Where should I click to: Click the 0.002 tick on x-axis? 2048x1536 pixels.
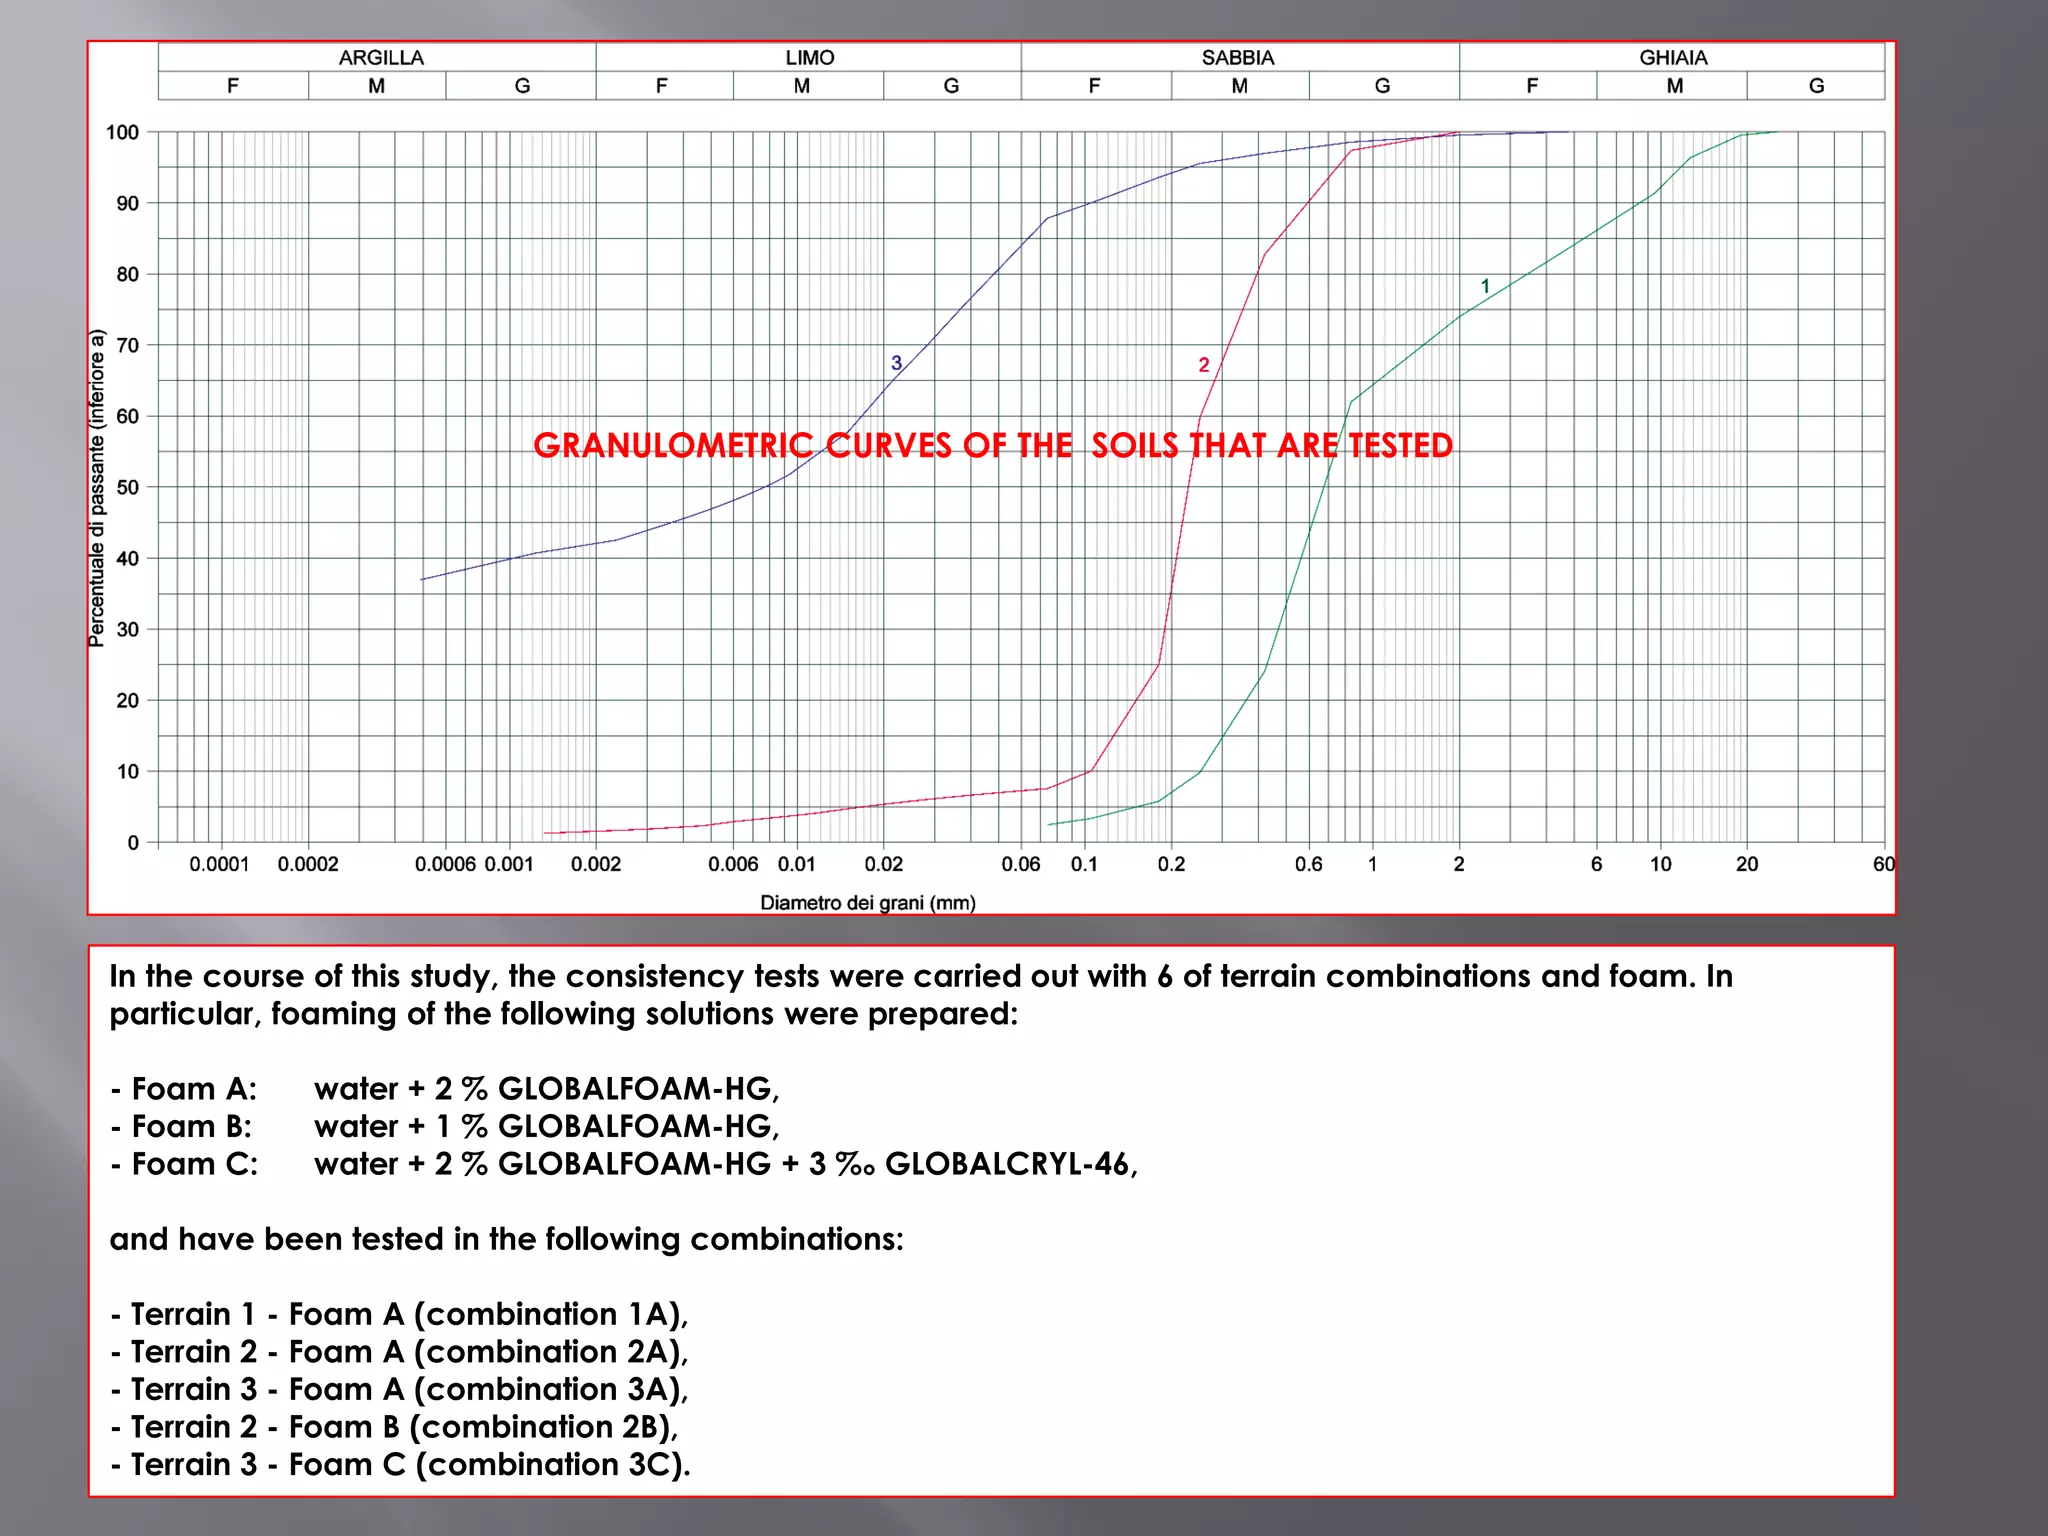point(596,864)
